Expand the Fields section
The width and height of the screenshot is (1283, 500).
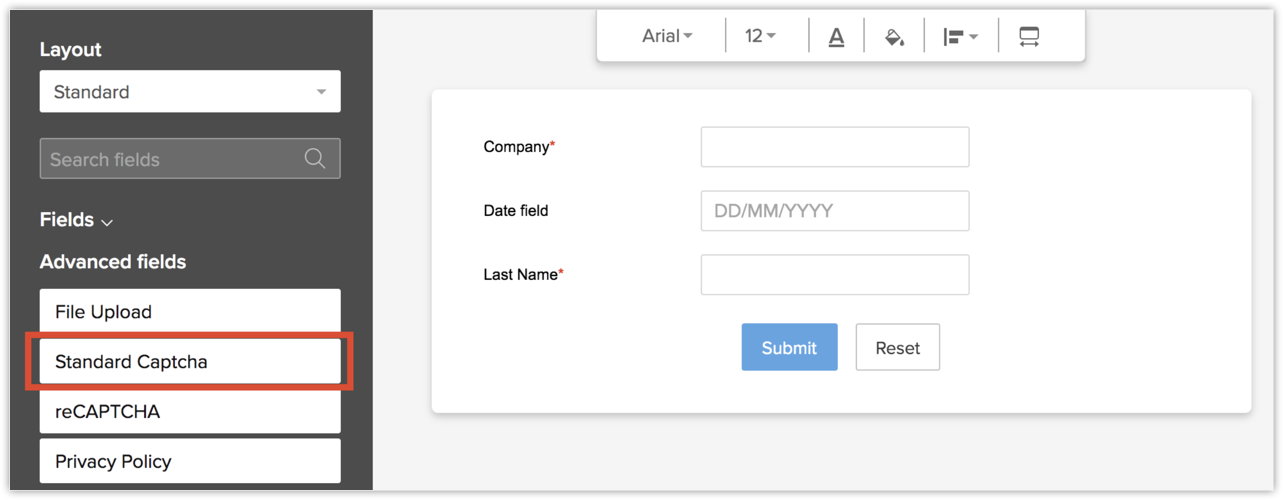pos(77,220)
